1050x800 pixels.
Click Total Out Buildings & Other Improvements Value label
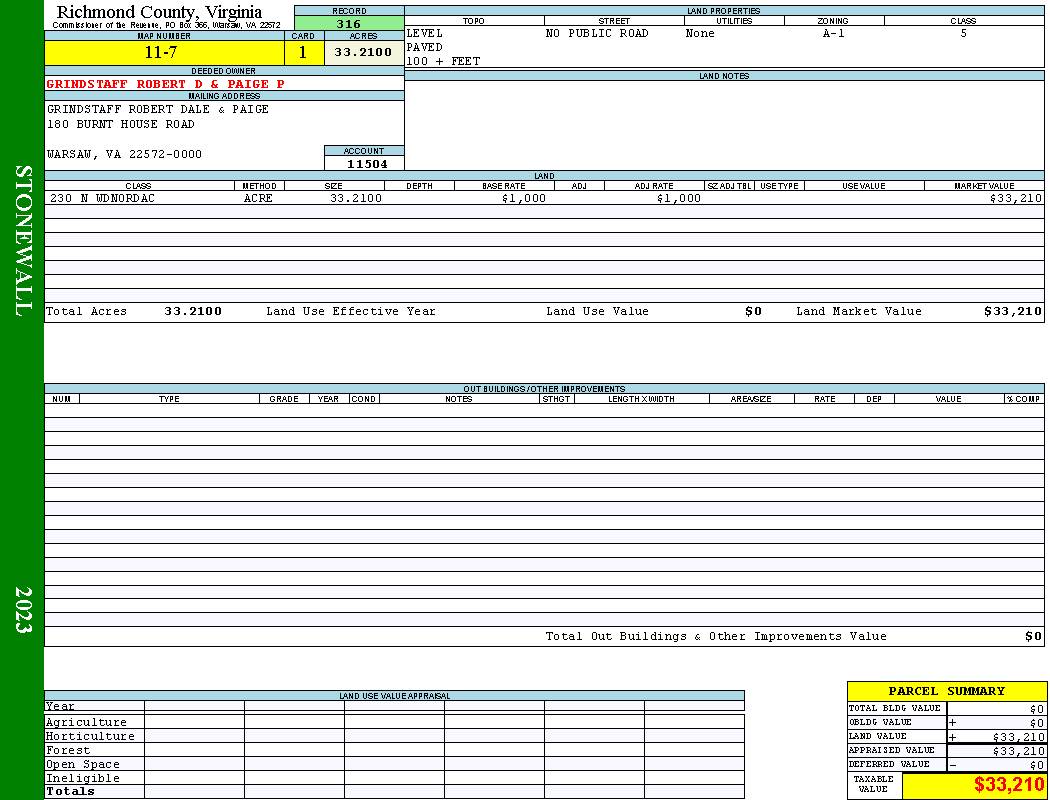[716, 637]
